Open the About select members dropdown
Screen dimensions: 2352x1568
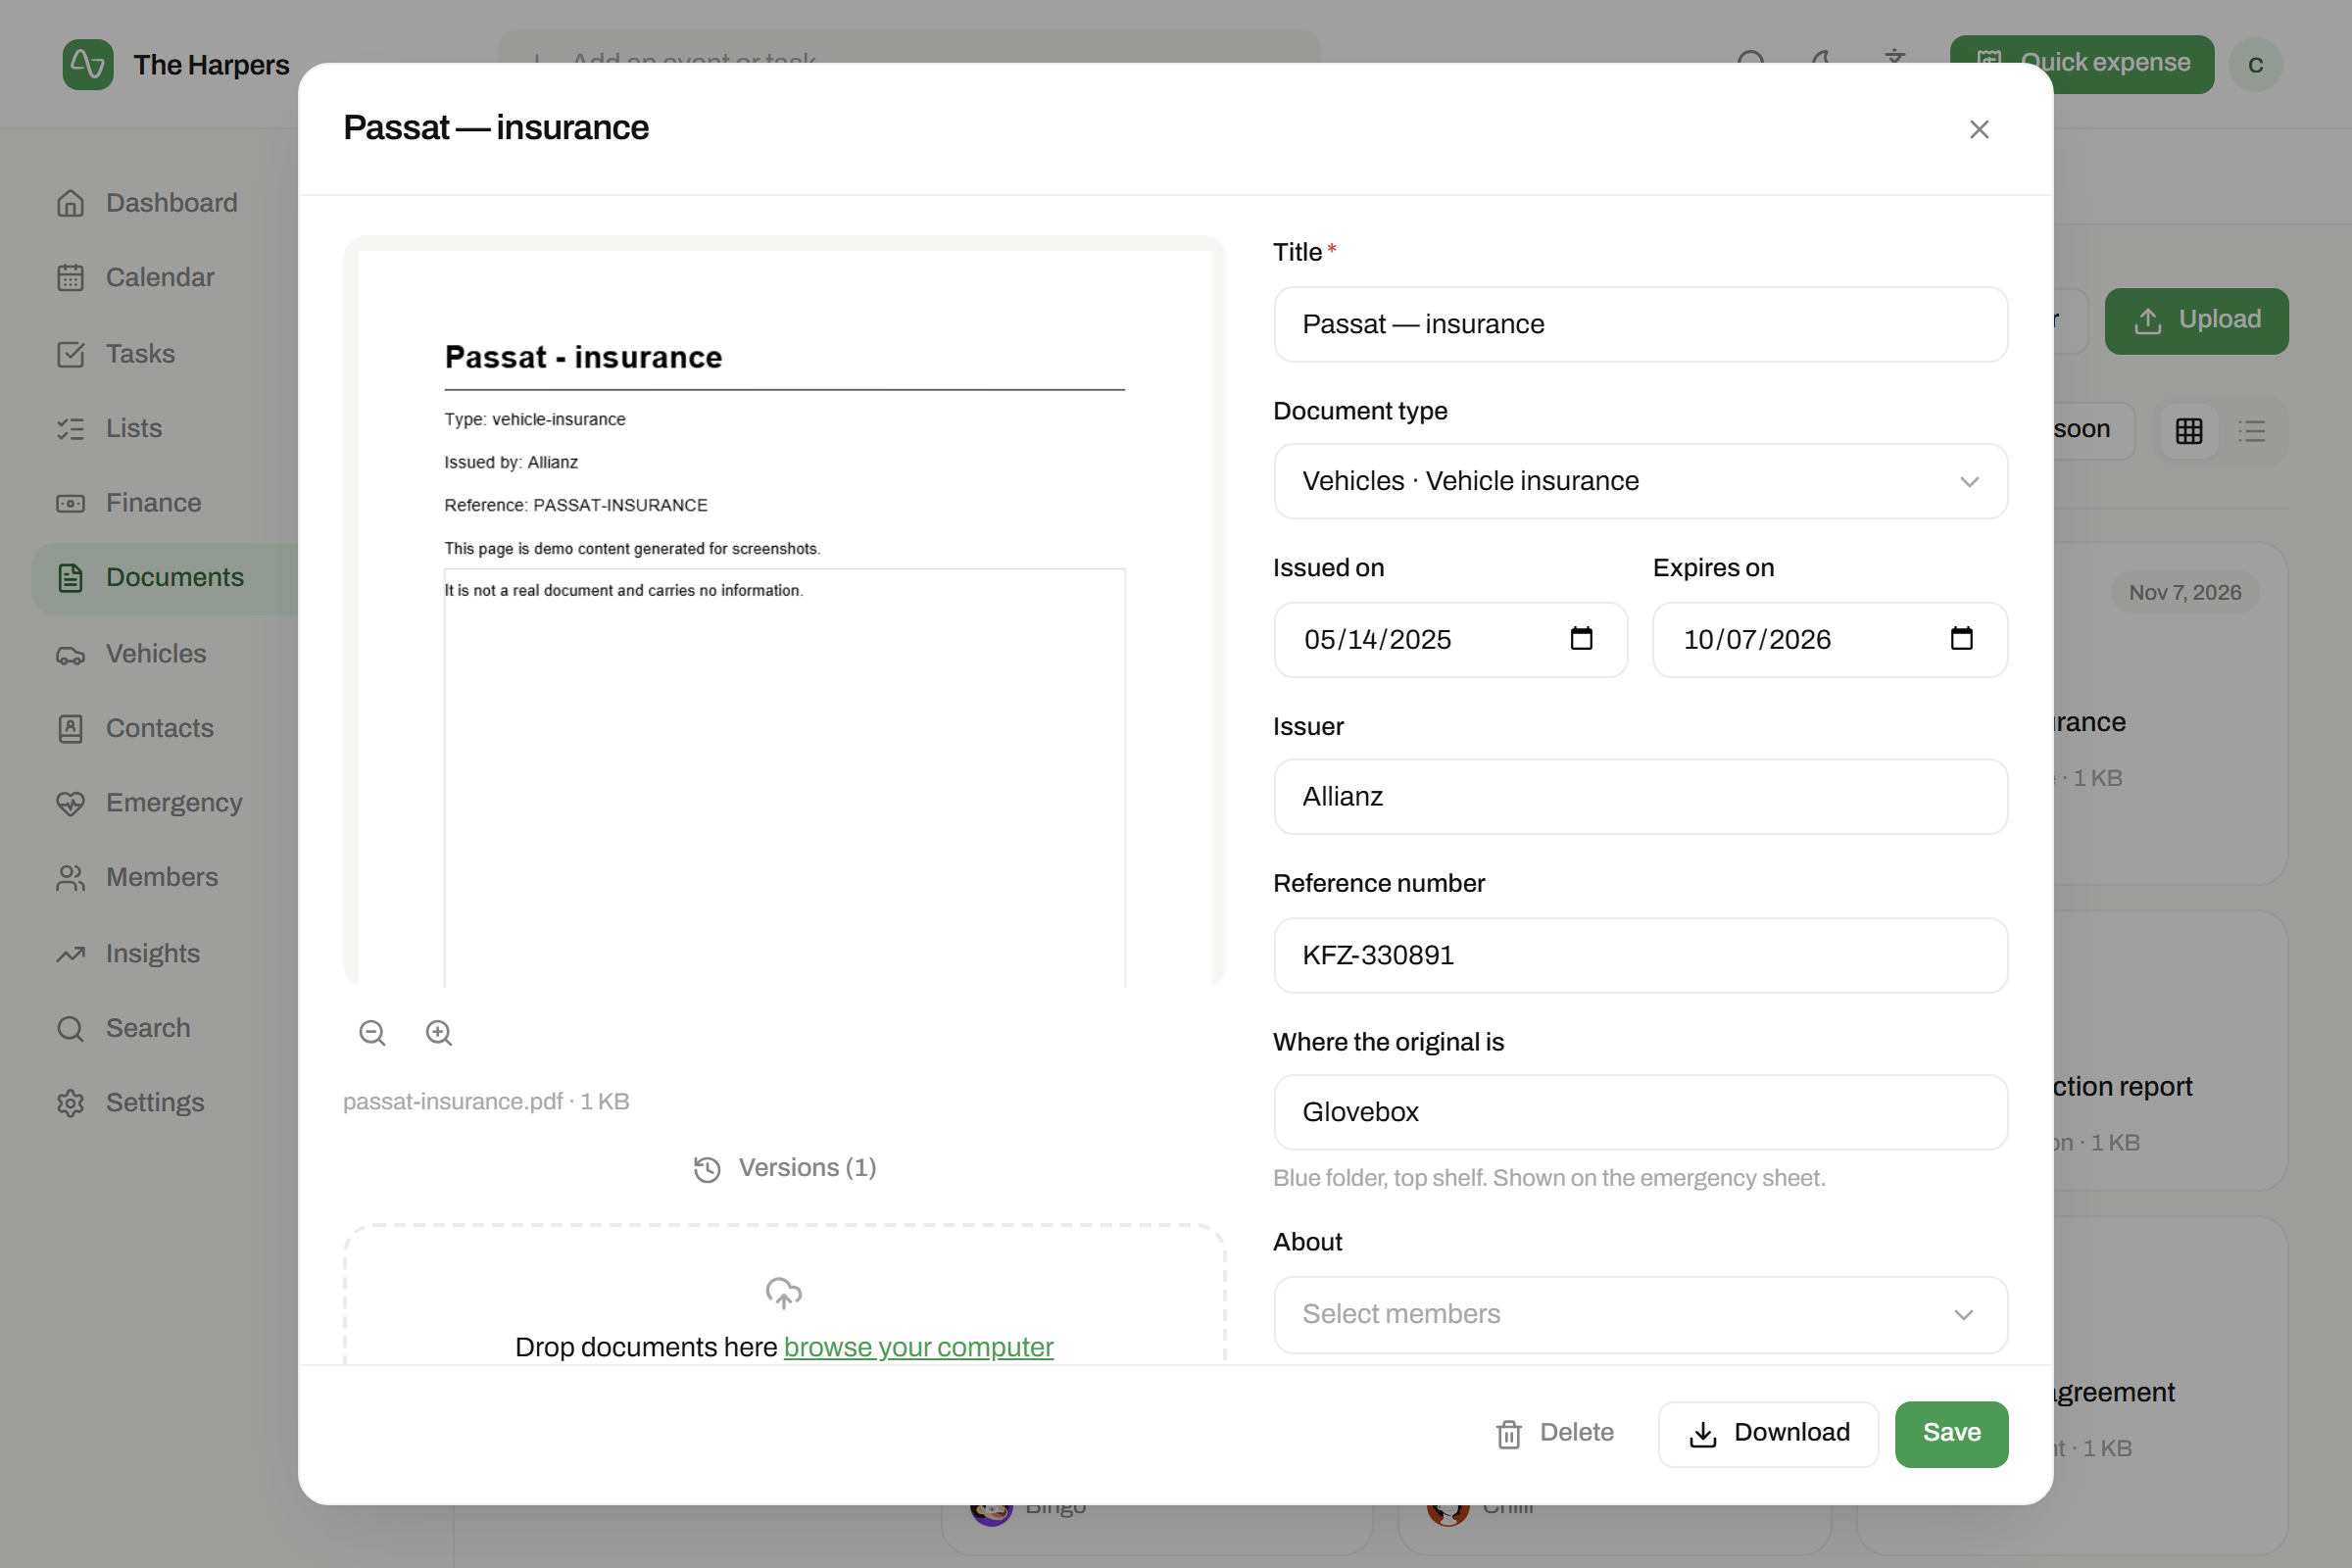click(x=1640, y=1314)
